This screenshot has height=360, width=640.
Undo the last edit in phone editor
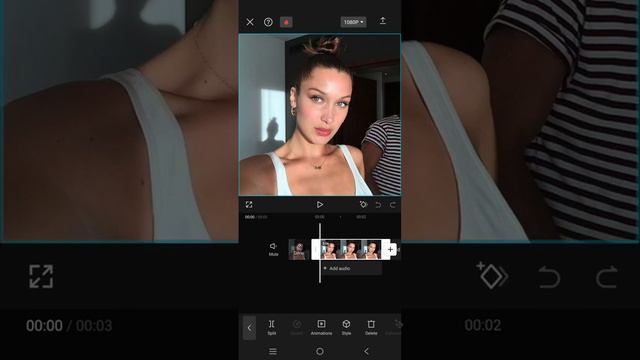pyautogui.click(x=378, y=204)
